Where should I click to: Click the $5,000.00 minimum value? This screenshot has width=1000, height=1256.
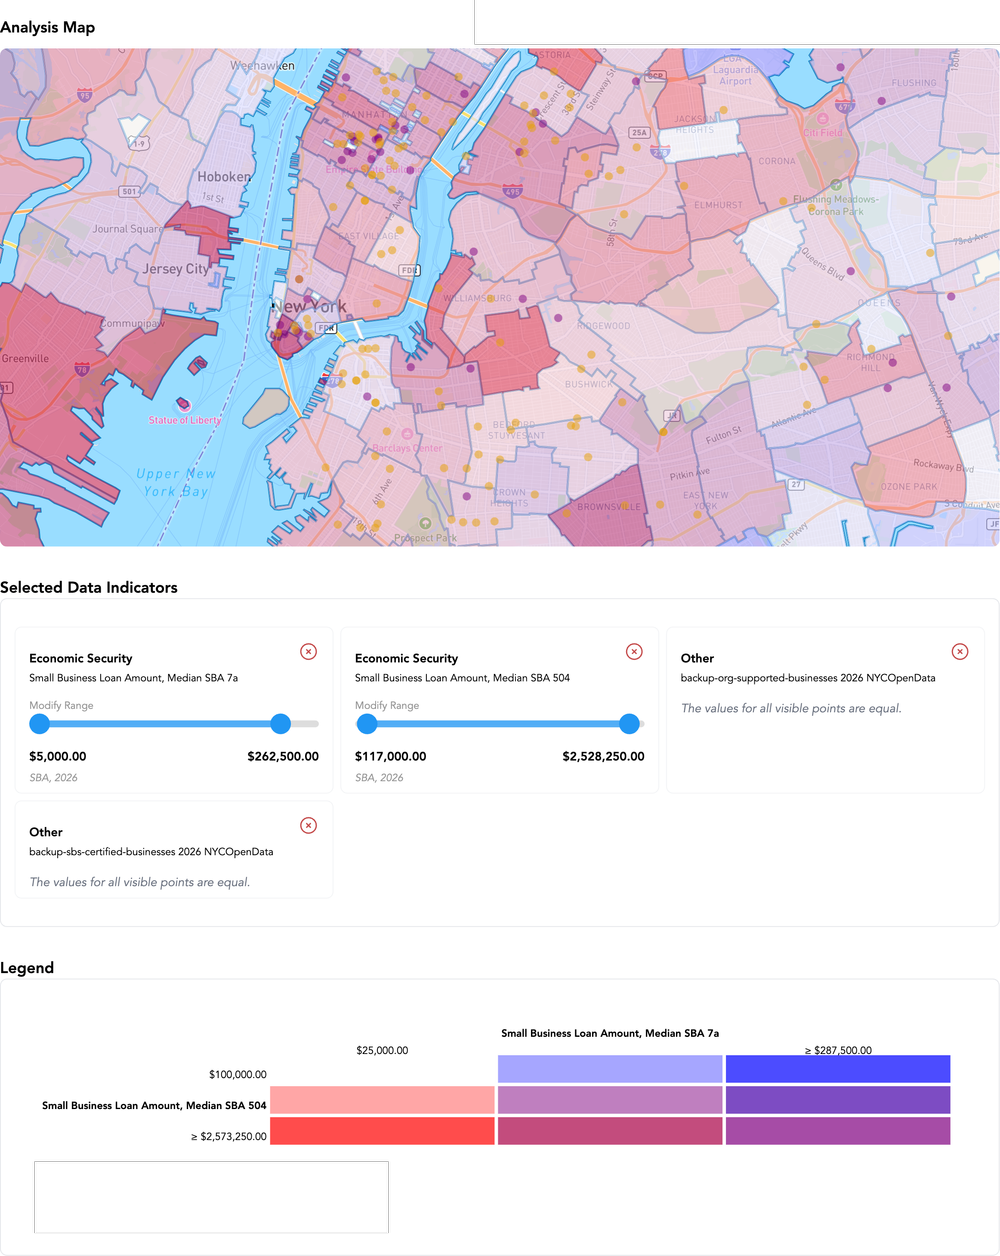click(58, 757)
